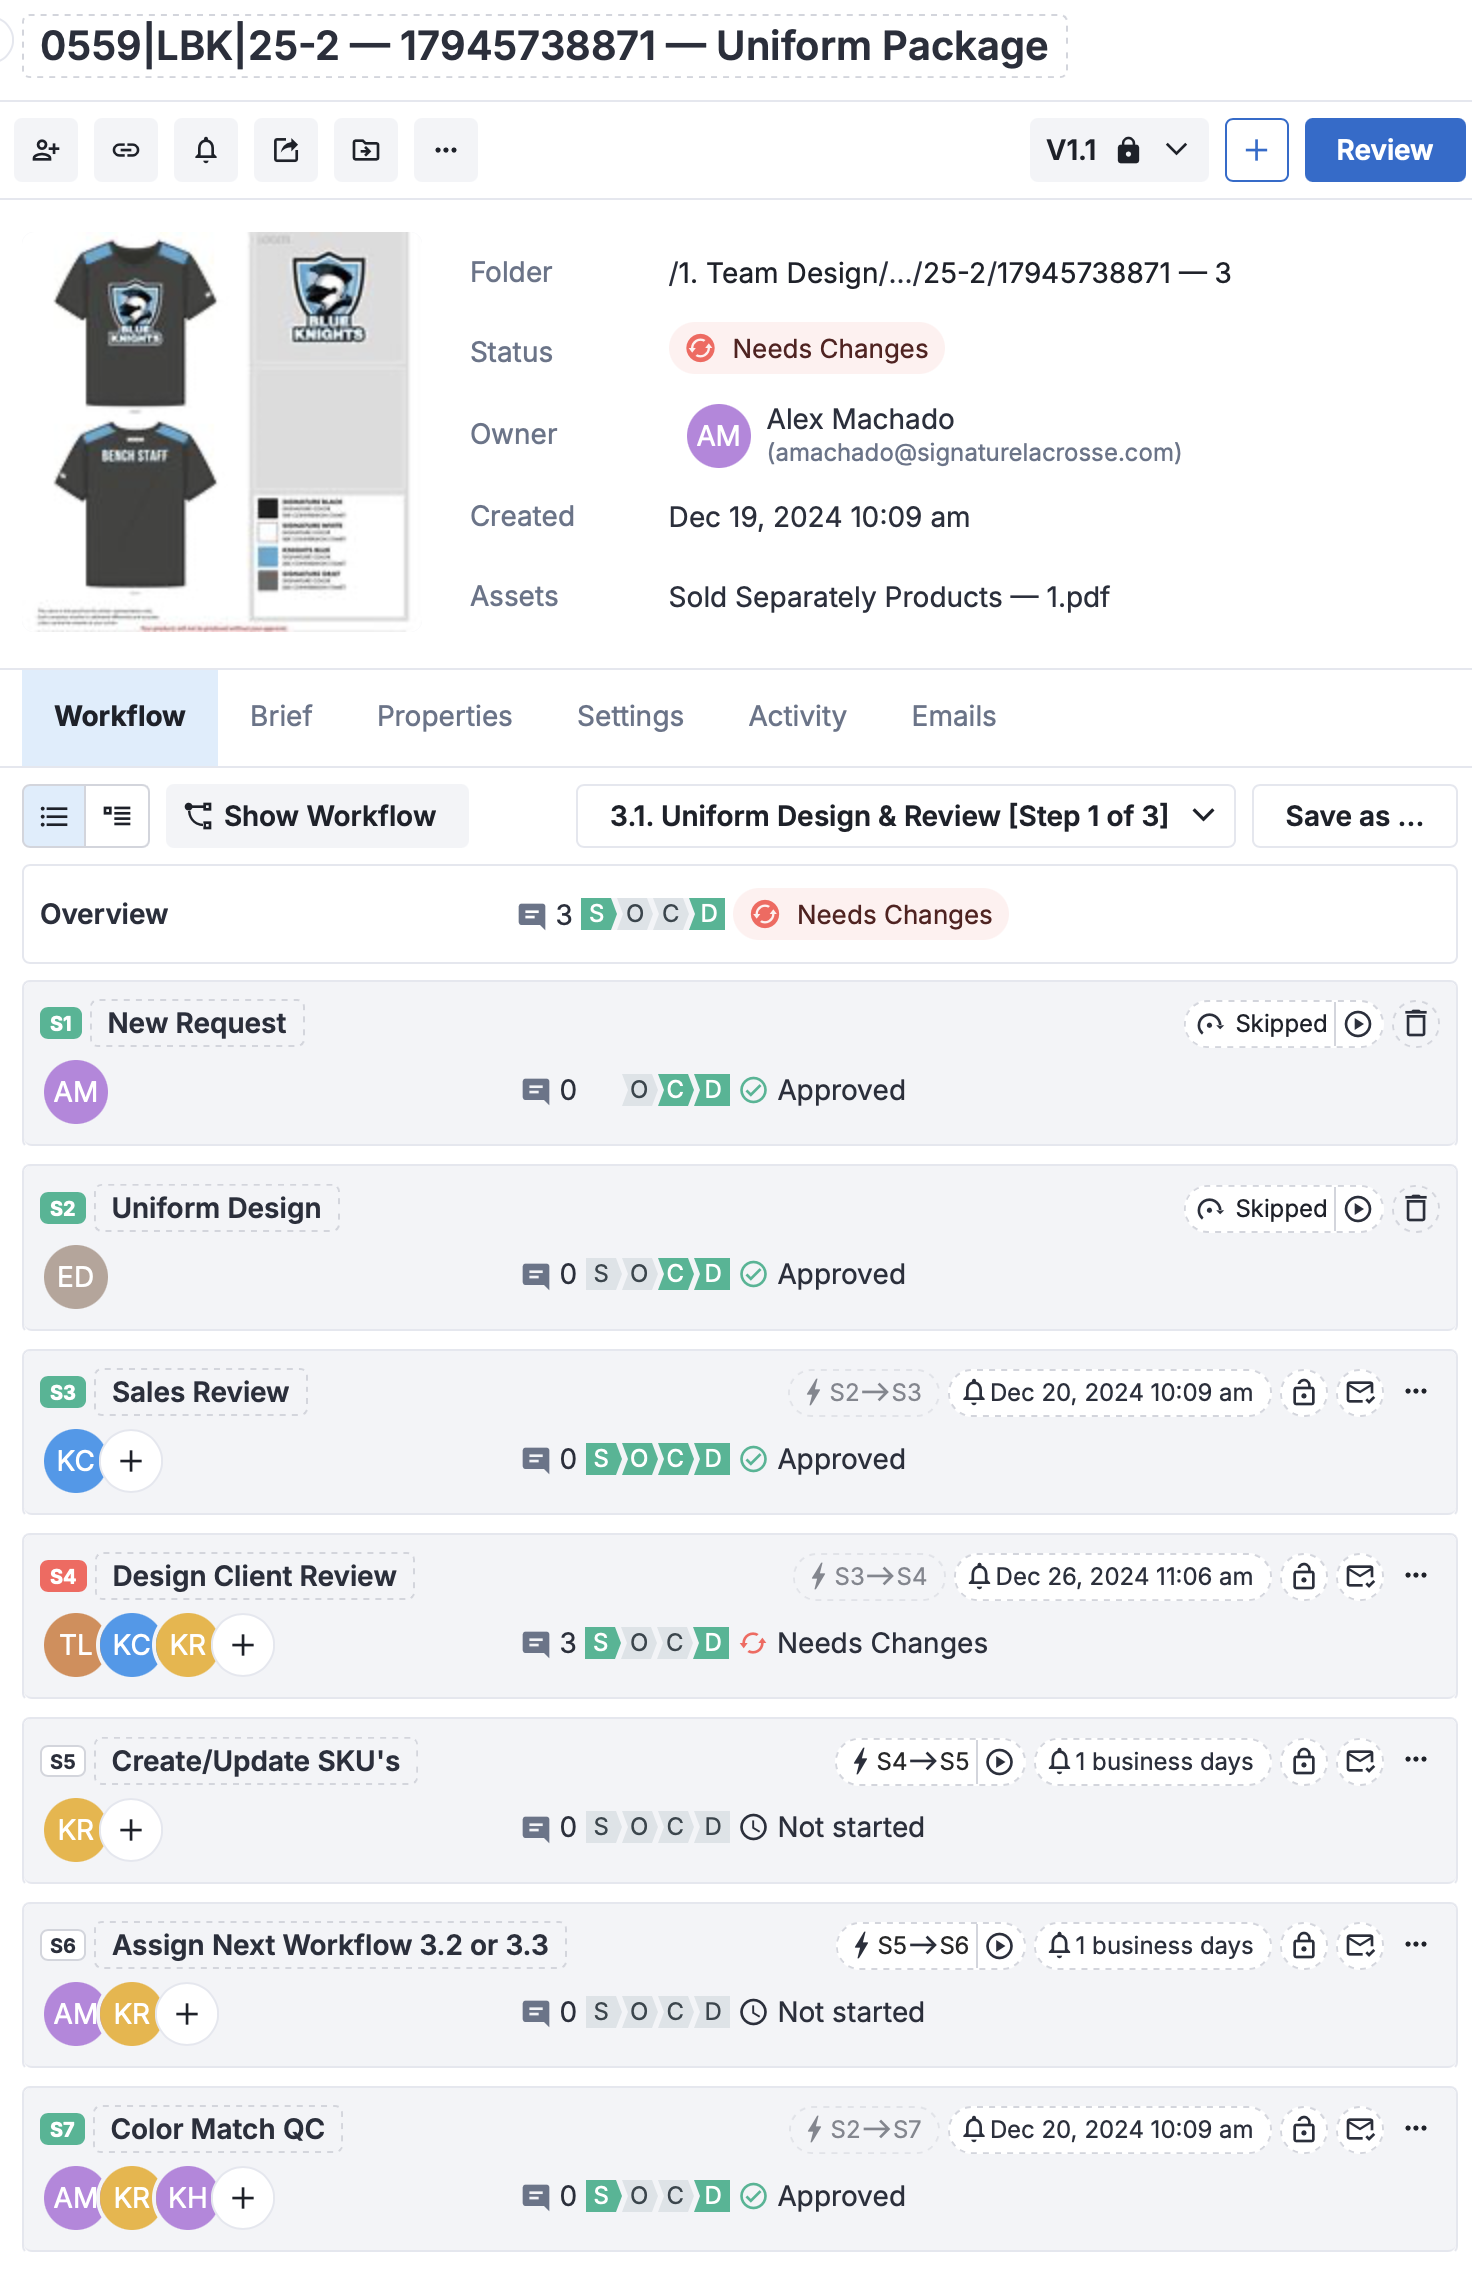Image resolution: width=1472 pixels, height=2270 pixels.
Task: Open more options for Design Client Review
Action: pyautogui.click(x=1415, y=1576)
